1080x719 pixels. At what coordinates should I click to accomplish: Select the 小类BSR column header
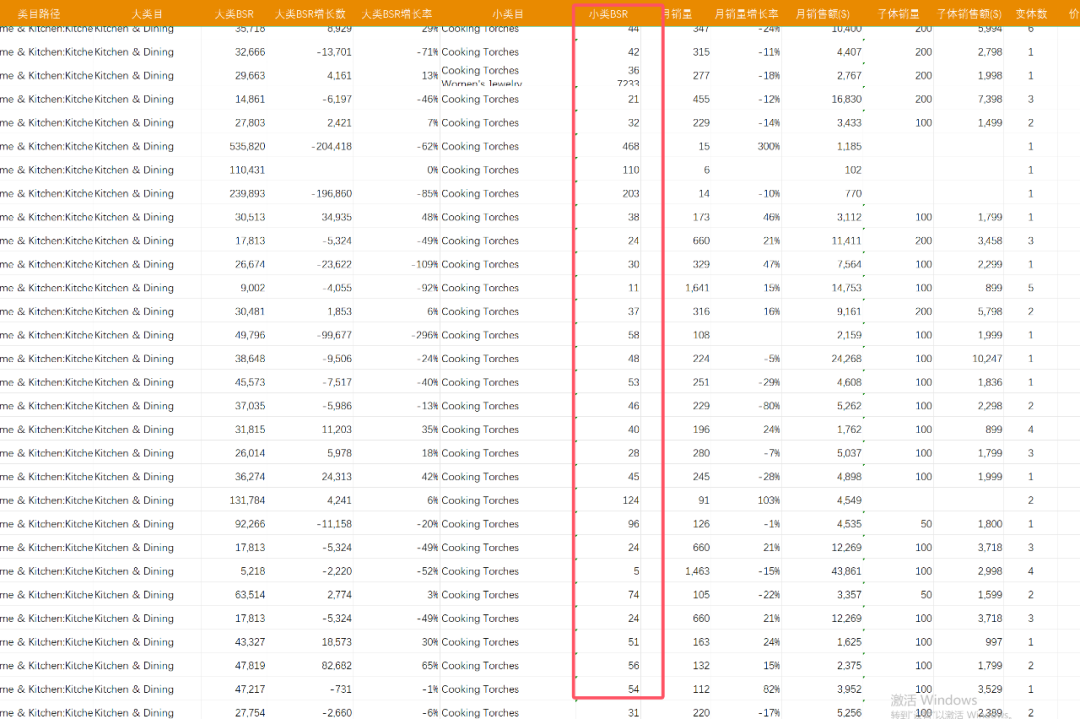click(608, 14)
